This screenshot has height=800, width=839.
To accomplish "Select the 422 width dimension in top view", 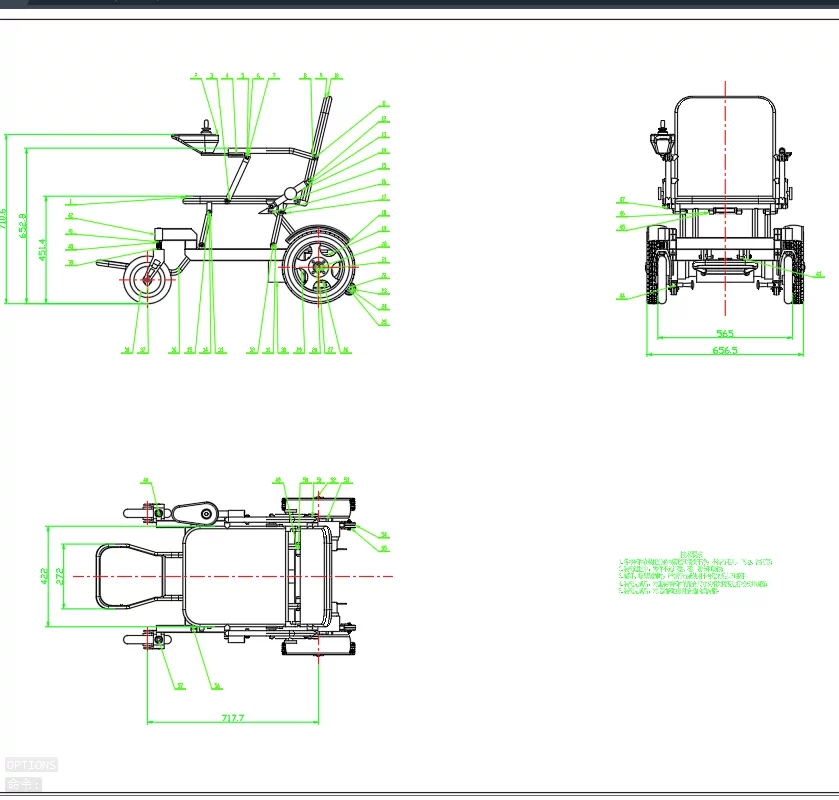I will pos(44,576).
